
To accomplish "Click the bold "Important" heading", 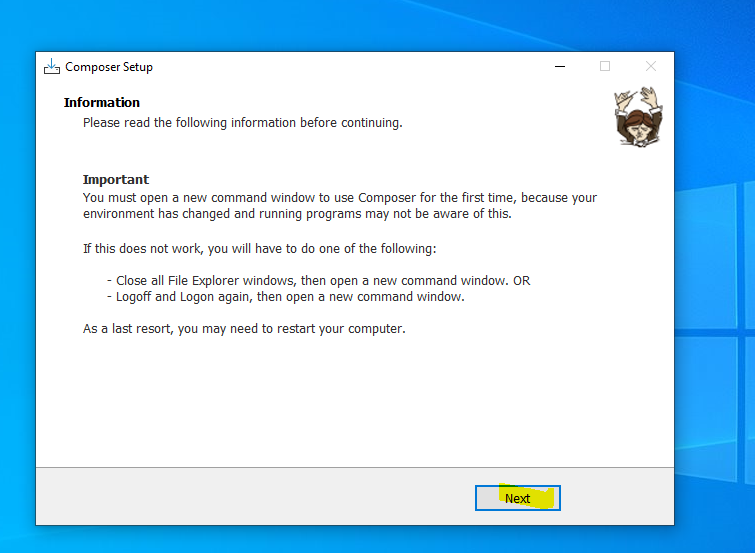I will click(x=116, y=180).
